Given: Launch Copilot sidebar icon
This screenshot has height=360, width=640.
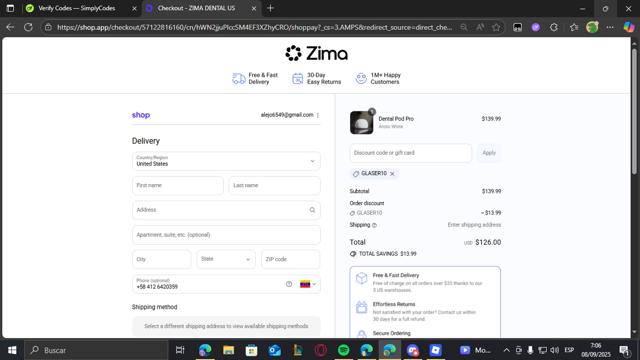Looking at the screenshot, I should [629, 27].
